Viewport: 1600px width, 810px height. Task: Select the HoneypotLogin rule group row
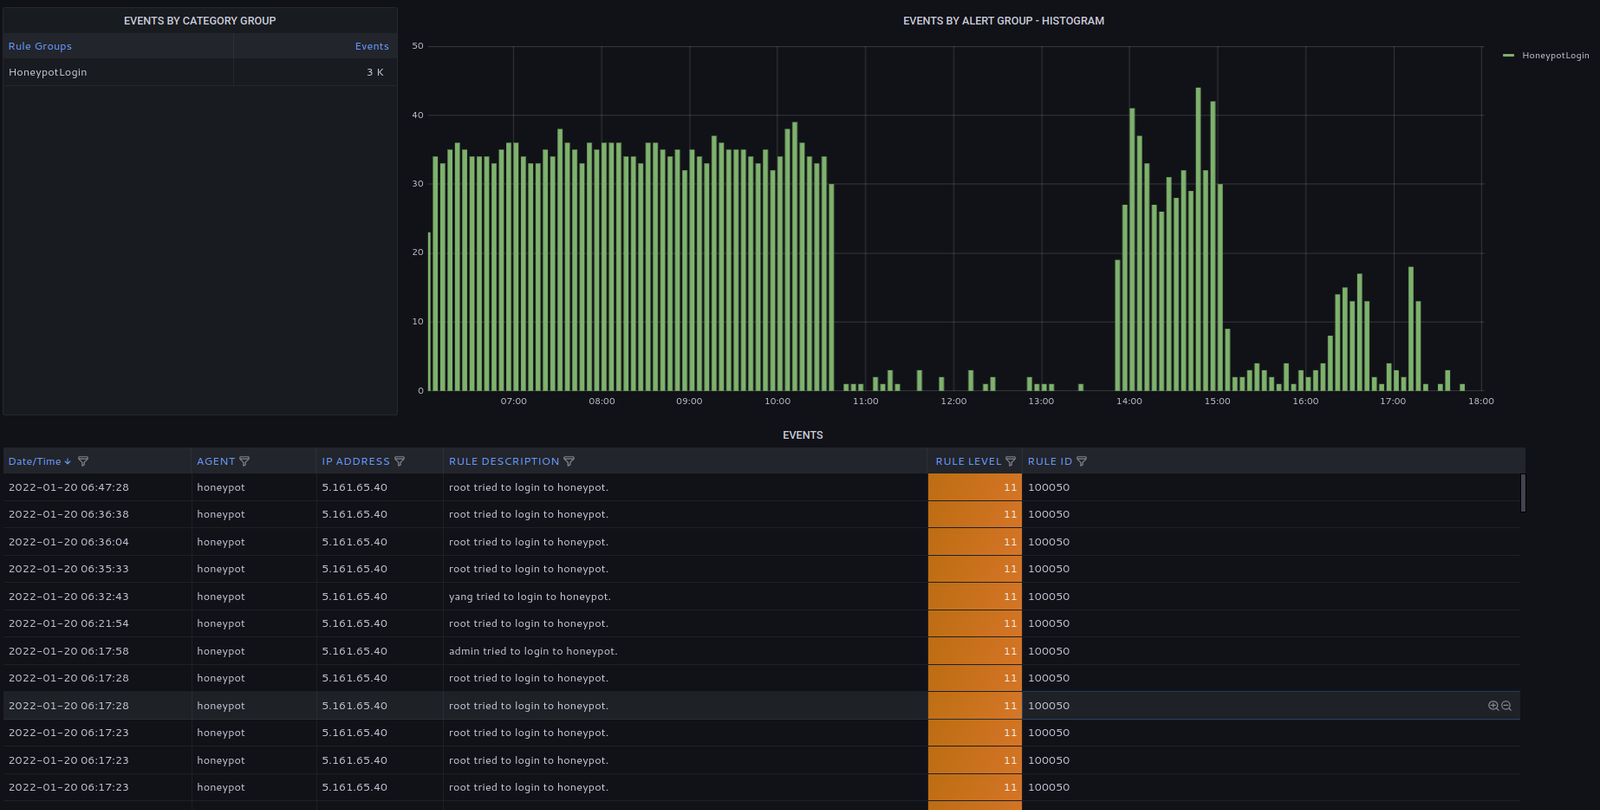48,72
